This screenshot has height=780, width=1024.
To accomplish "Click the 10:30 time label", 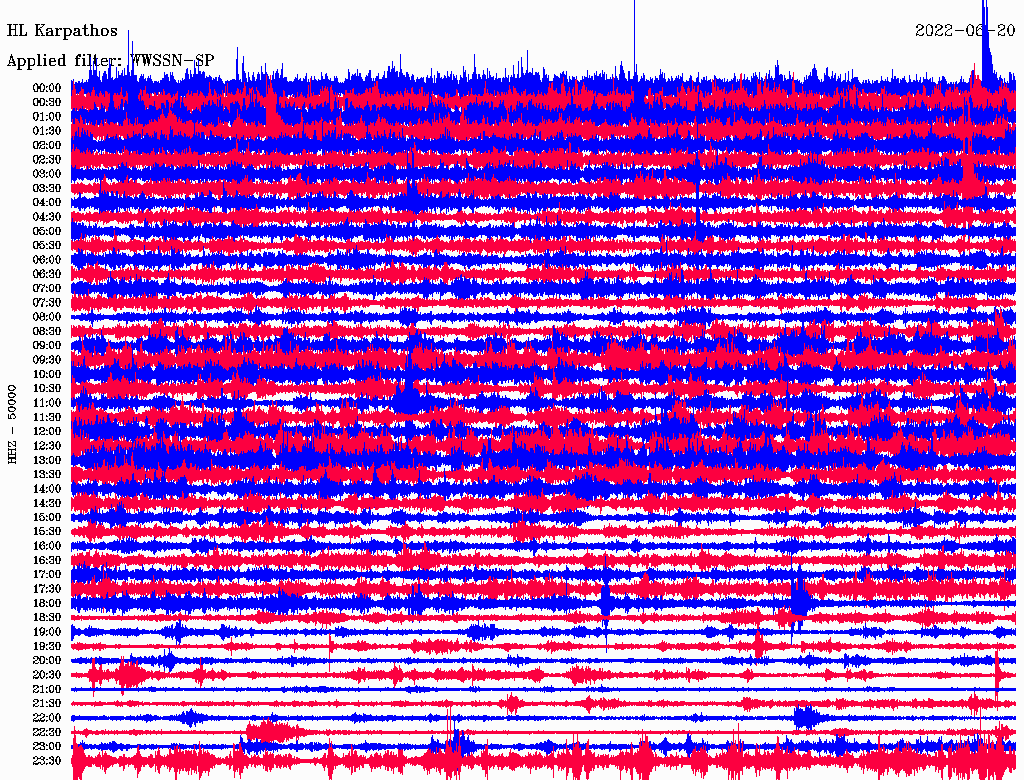I will [x=47, y=389].
